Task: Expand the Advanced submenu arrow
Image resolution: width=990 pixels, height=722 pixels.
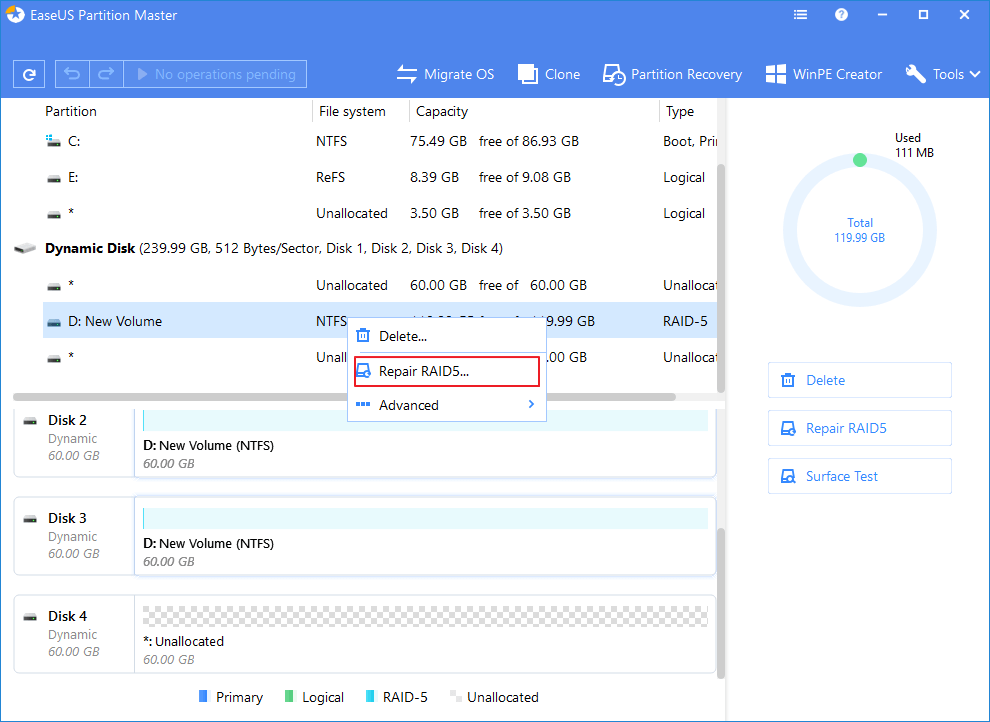Action: [x=531, y=405]
